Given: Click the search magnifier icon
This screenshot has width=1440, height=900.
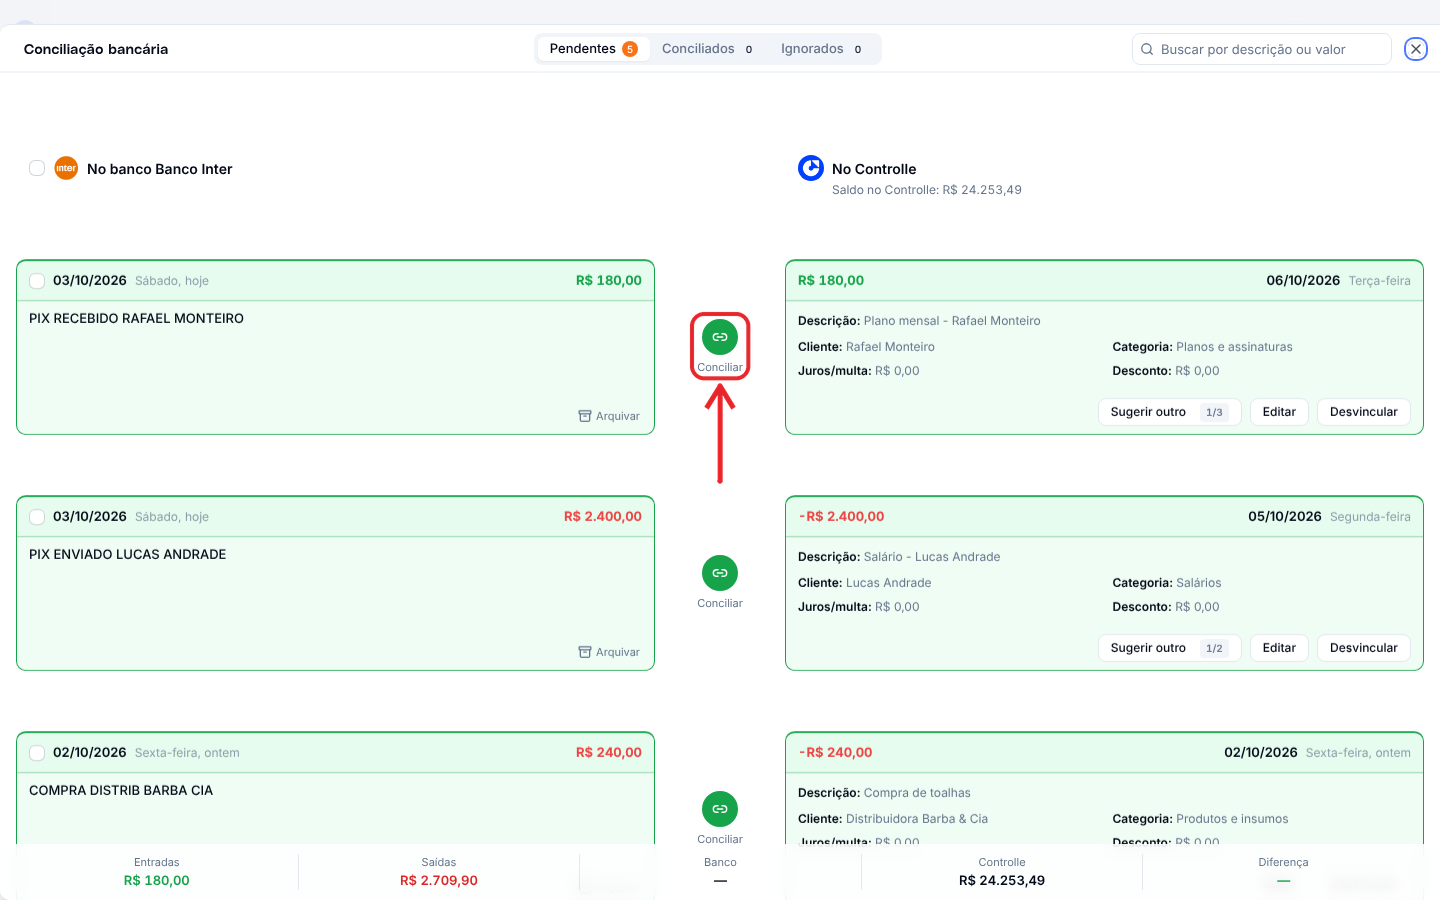Looking at the screenshot, I should [x=1147, y=49].
